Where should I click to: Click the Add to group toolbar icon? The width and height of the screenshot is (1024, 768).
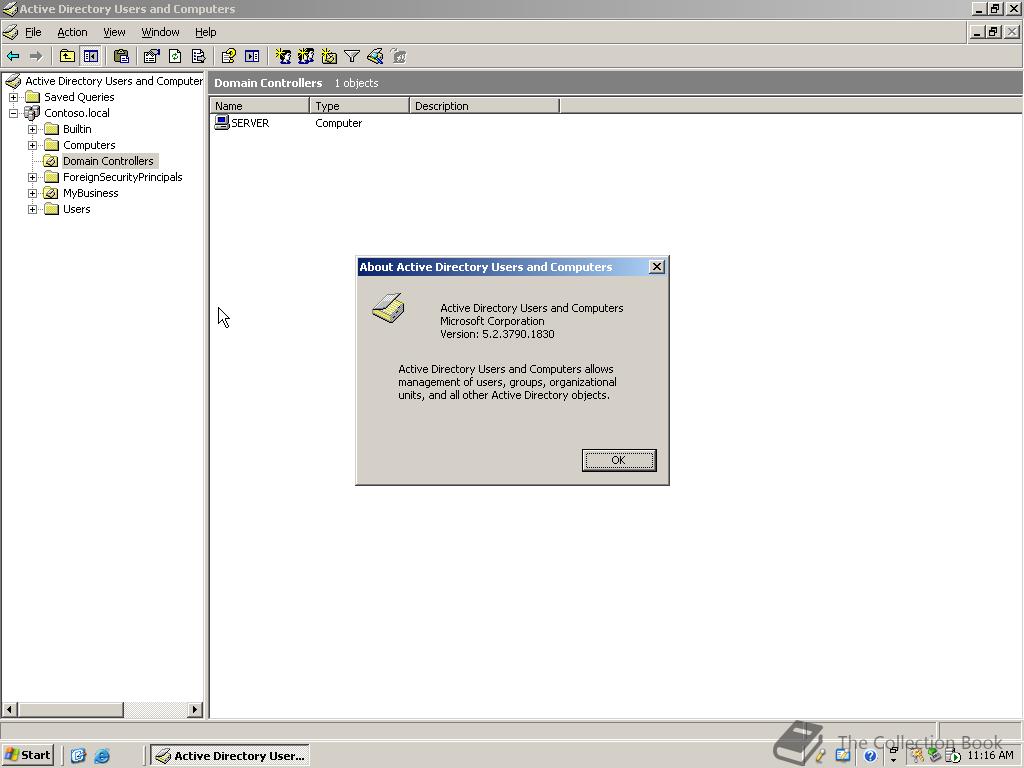(x=398, y=57)
